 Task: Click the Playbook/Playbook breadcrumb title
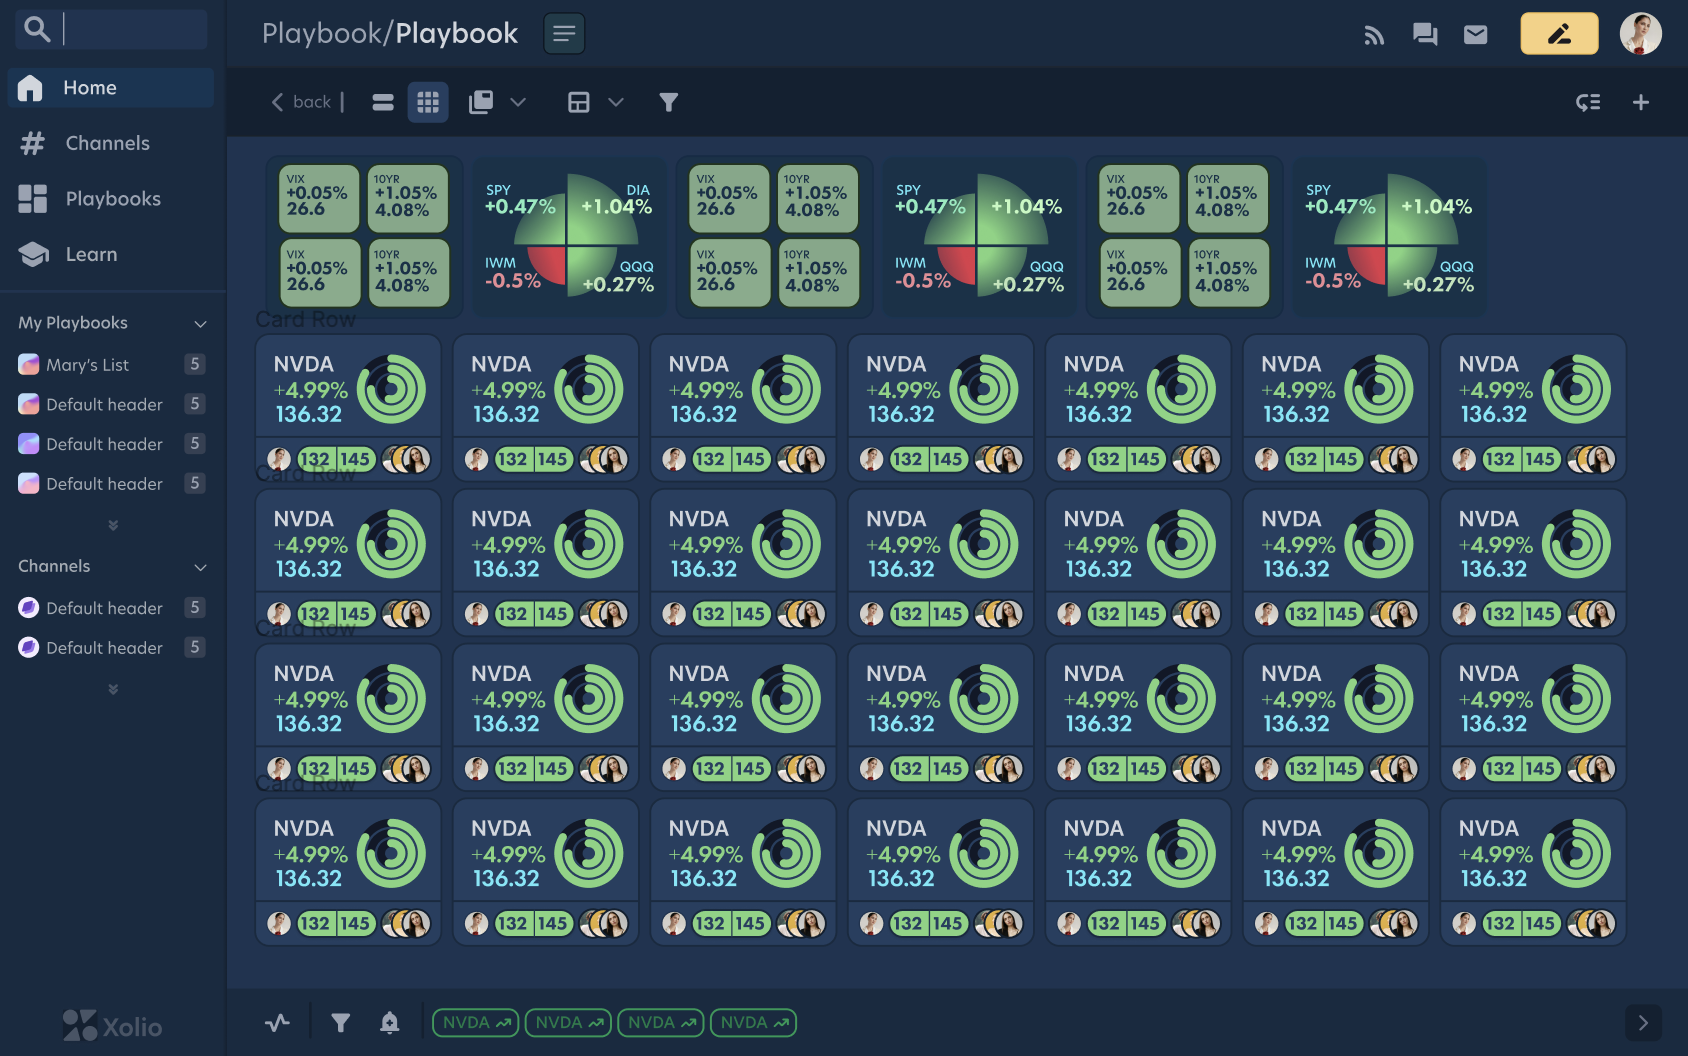(390, 34)
